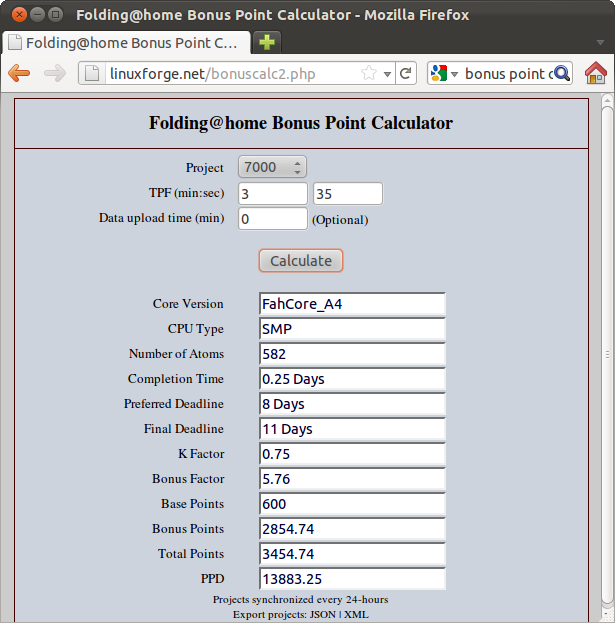Viewport: 615px width, 623px height.
Task: Click 'Projects synchronized every 24-hours' text
Action: [x=300, y=600]
